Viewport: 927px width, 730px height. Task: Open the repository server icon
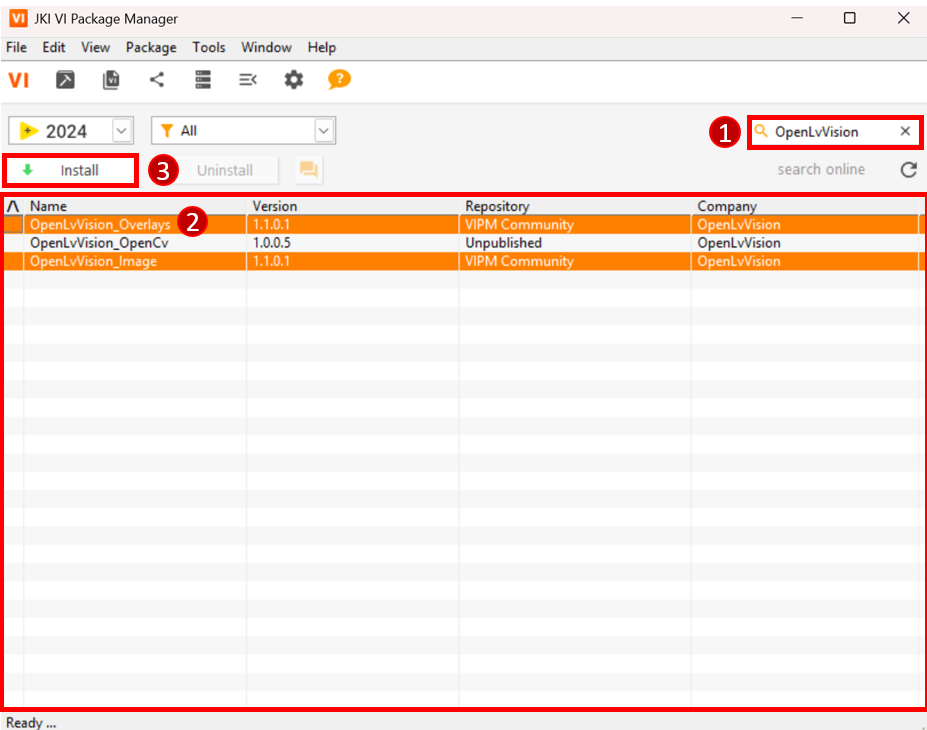(203, 80)
